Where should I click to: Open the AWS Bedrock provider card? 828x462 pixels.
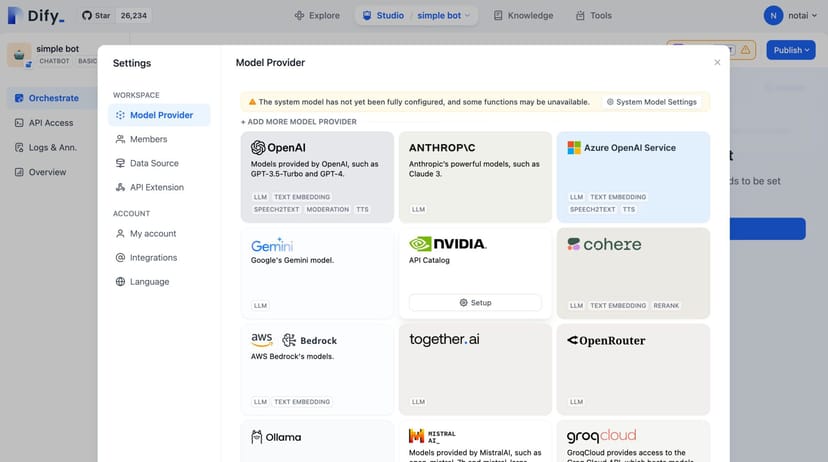click(317, 368)
